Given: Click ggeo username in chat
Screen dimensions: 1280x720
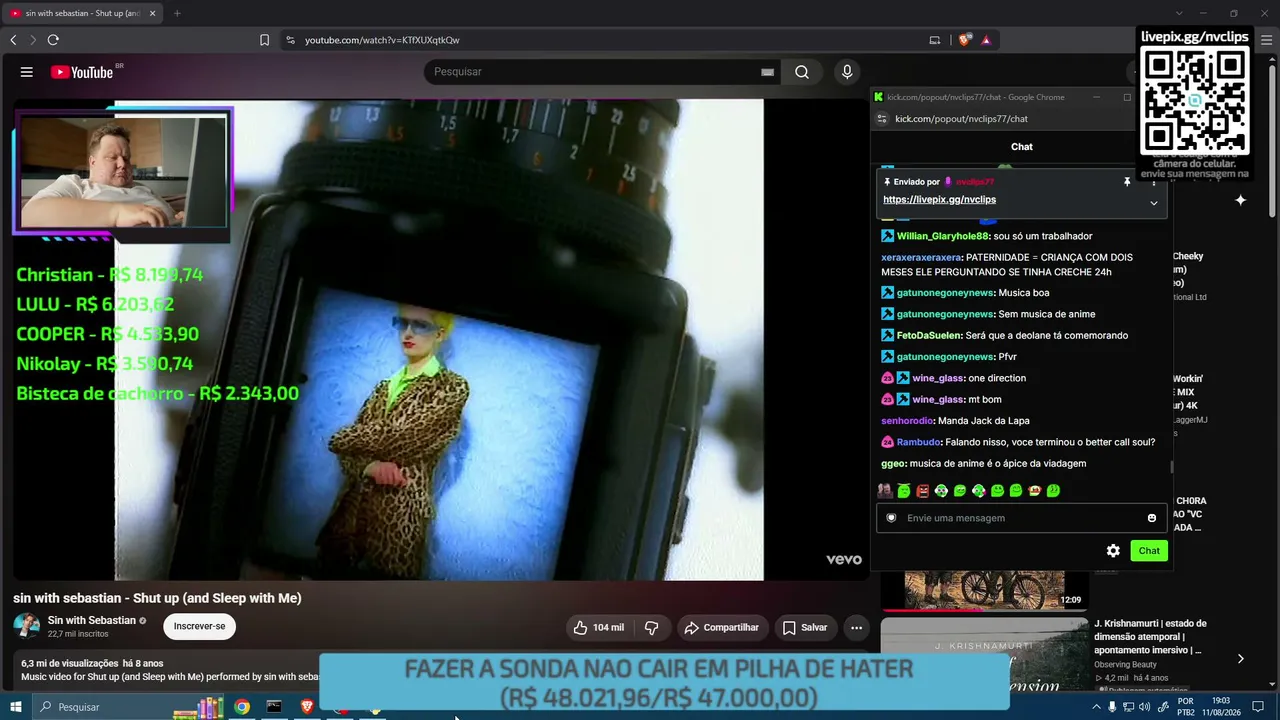Looking at the screenshot, I should point(894,464).
